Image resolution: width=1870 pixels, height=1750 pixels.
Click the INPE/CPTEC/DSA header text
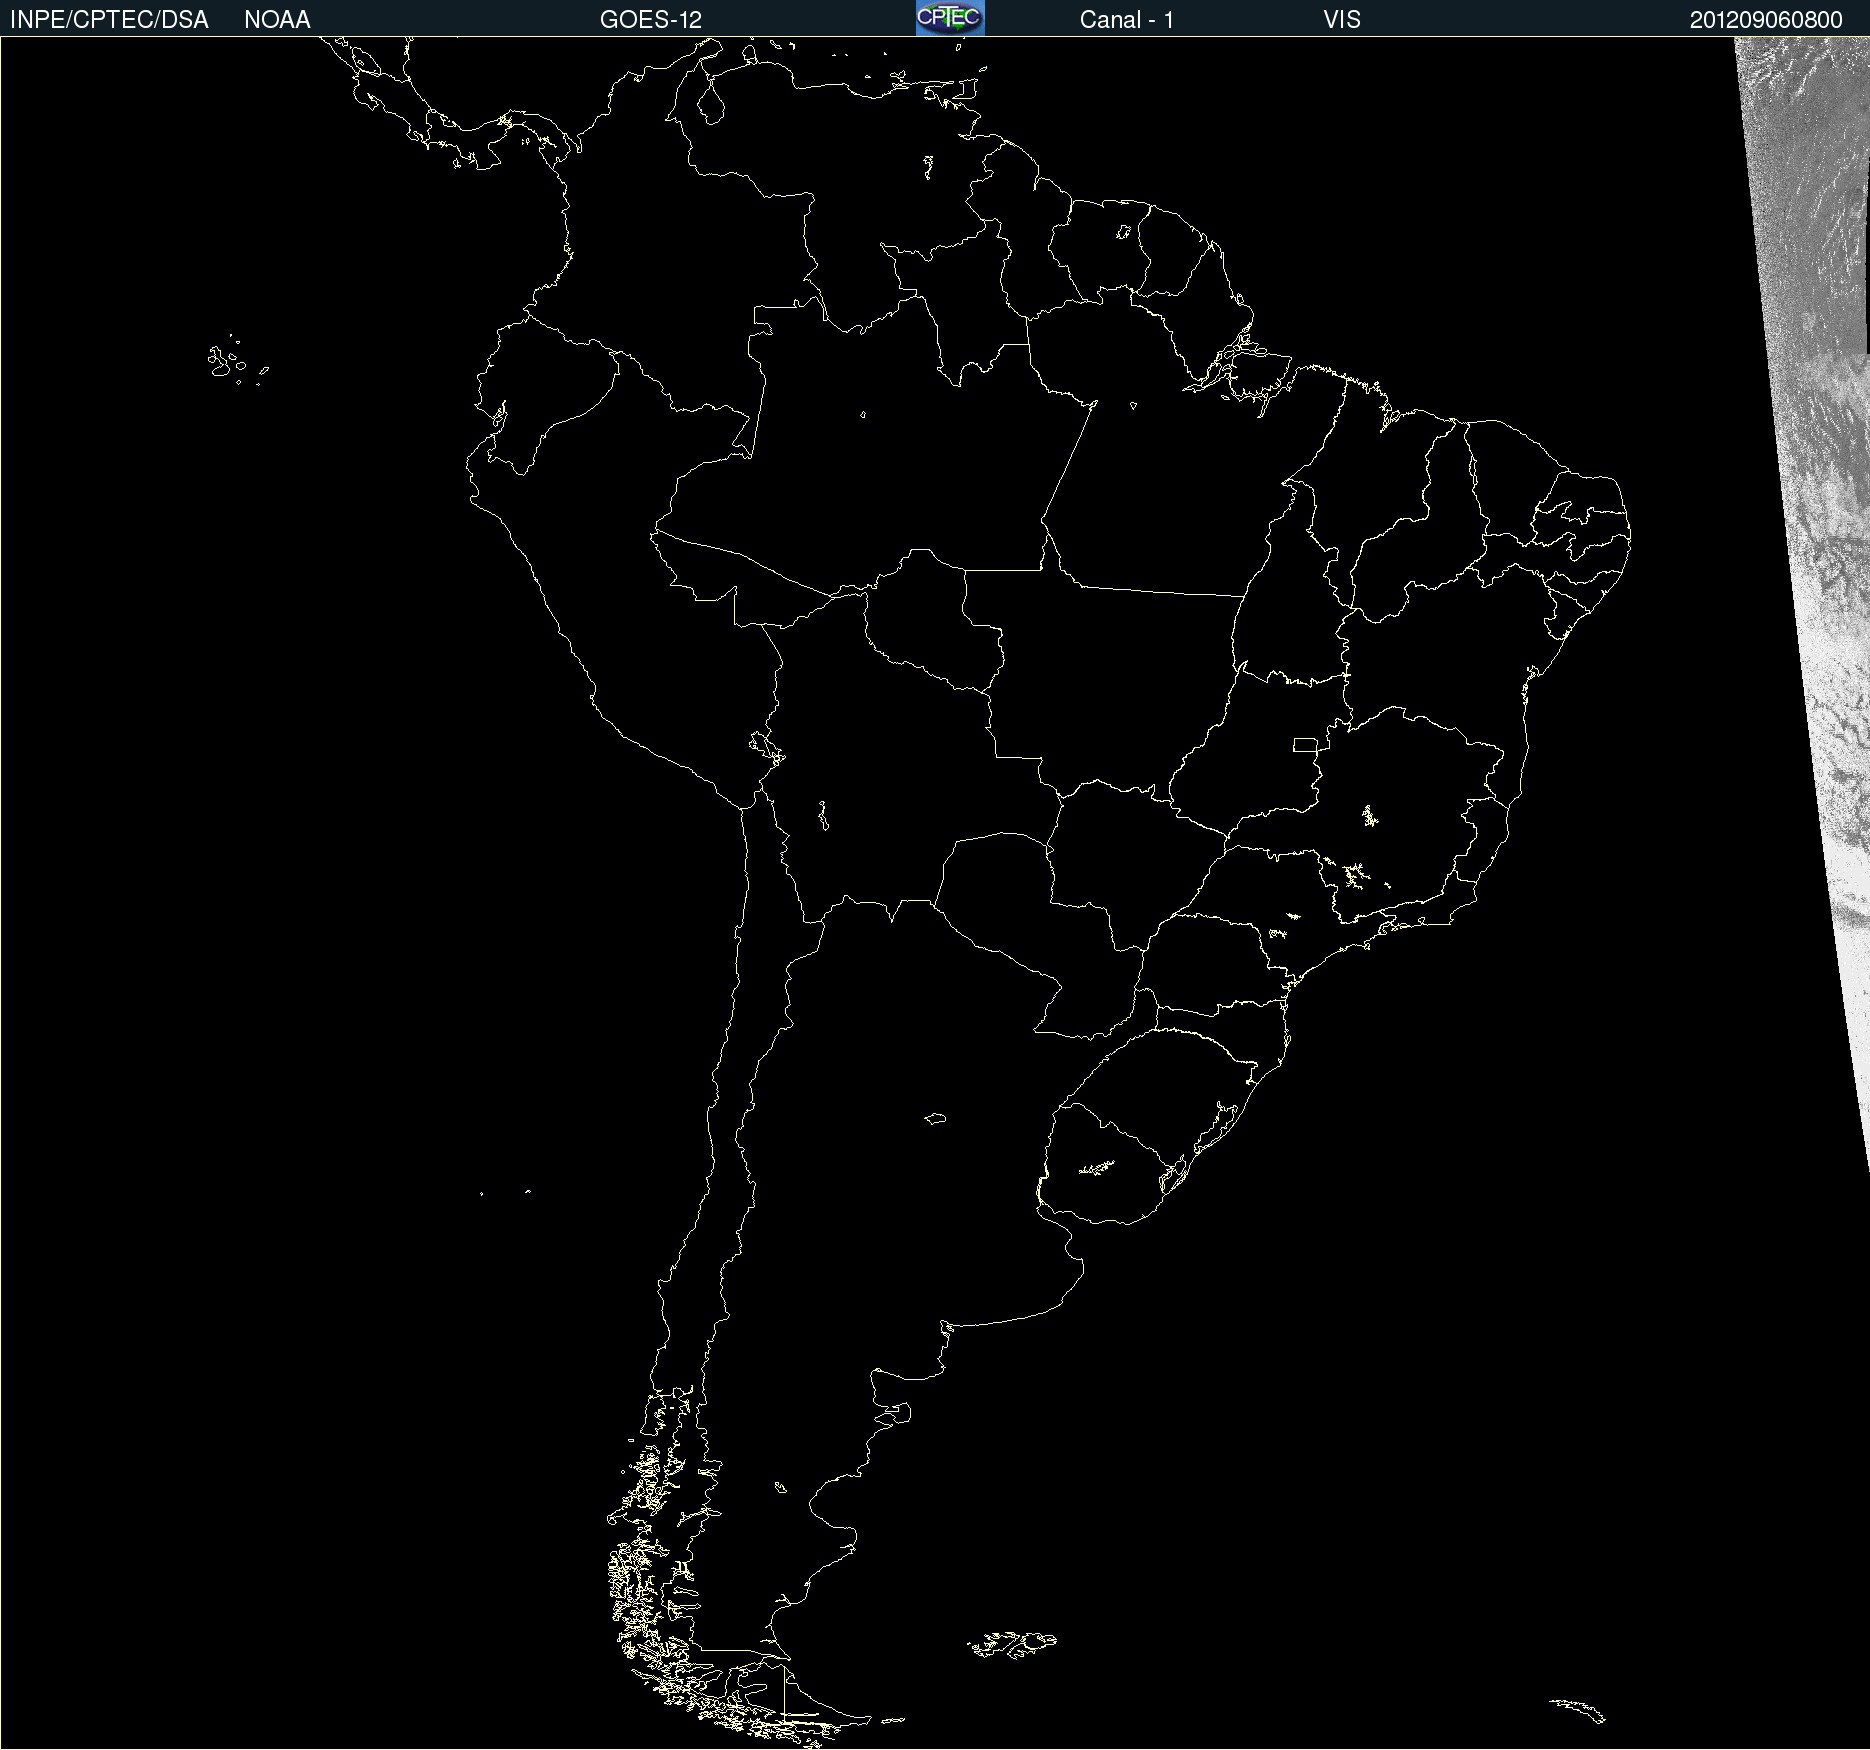109,20
